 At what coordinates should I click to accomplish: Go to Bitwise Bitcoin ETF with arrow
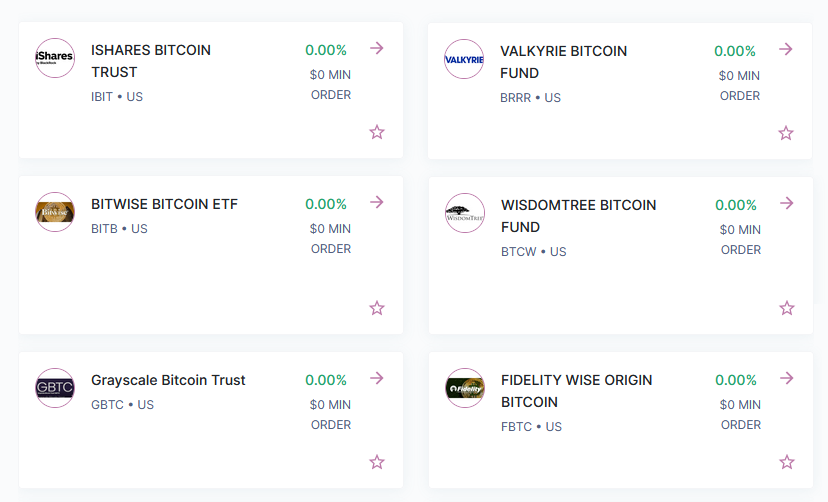tap(377, 202)
